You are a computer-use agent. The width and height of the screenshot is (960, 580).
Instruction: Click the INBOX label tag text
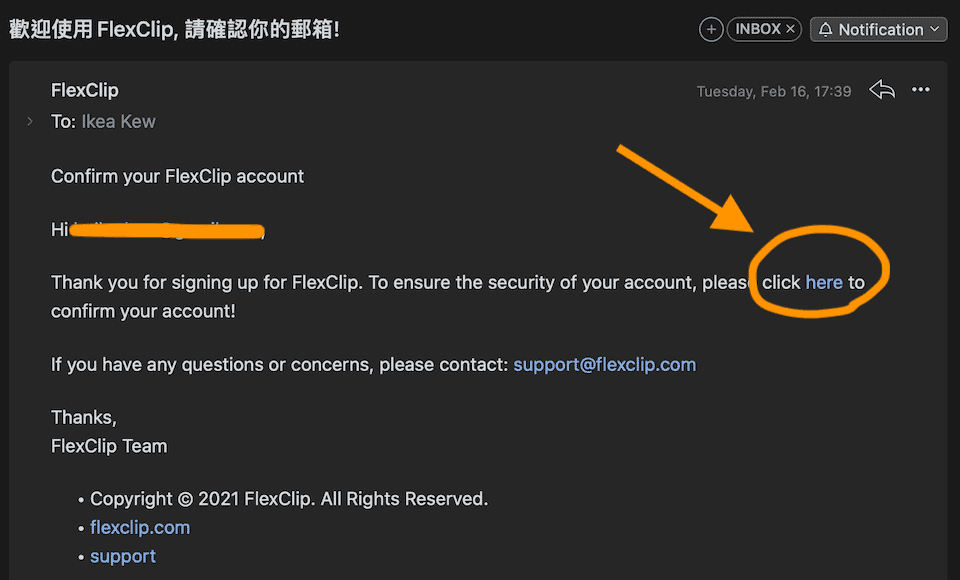pos(757,30)
